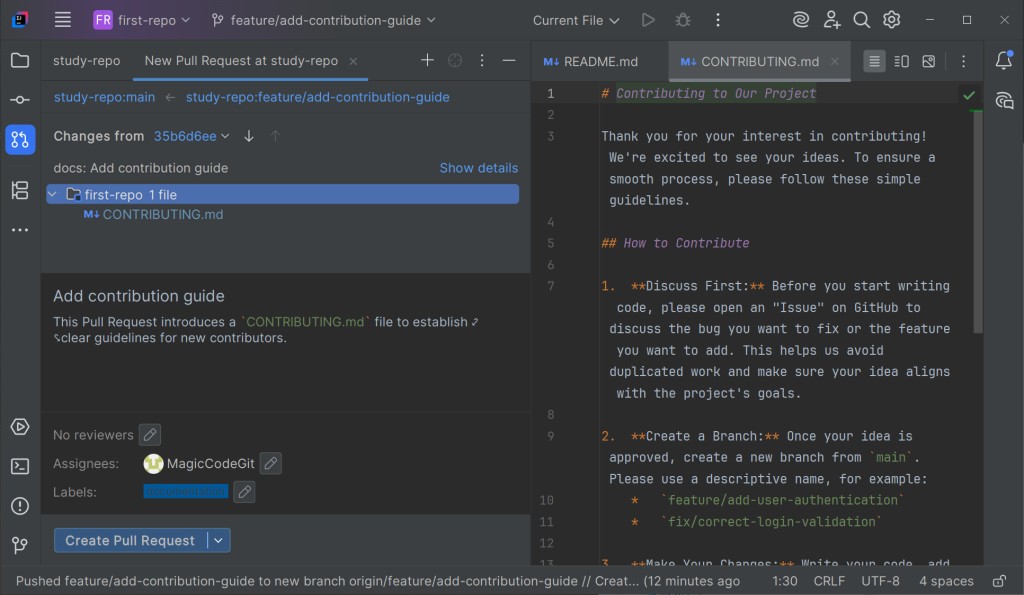Switch to editor and preview split view
This screenshot has width=1024, height=595.
pyautogui.click(x=901, y=61)
